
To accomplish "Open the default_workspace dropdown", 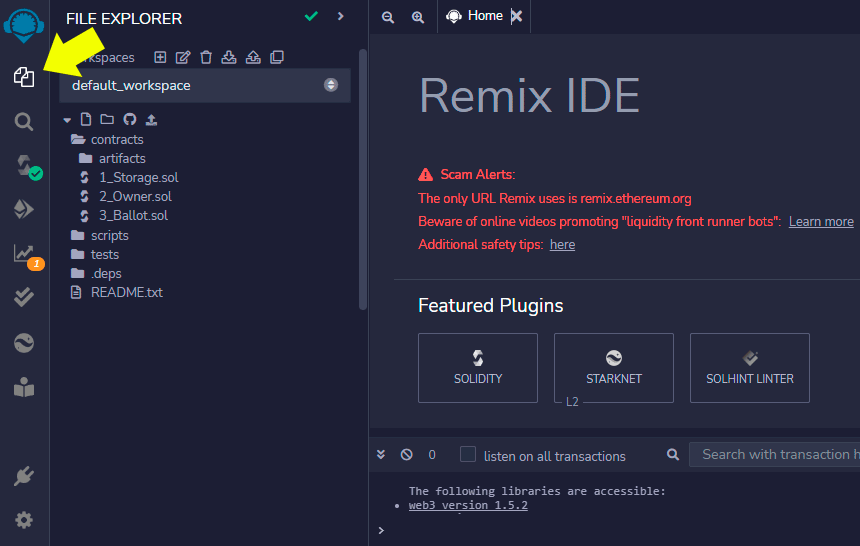I will 205,85.
